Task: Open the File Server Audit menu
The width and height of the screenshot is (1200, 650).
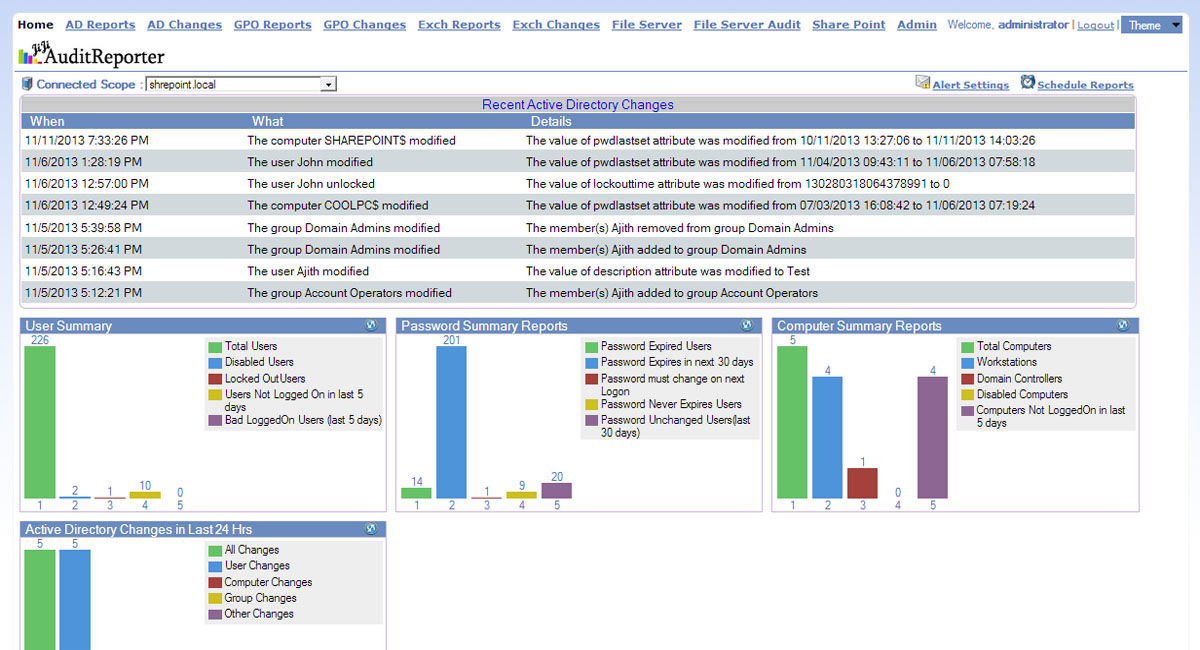Action: tap(747, 25)
